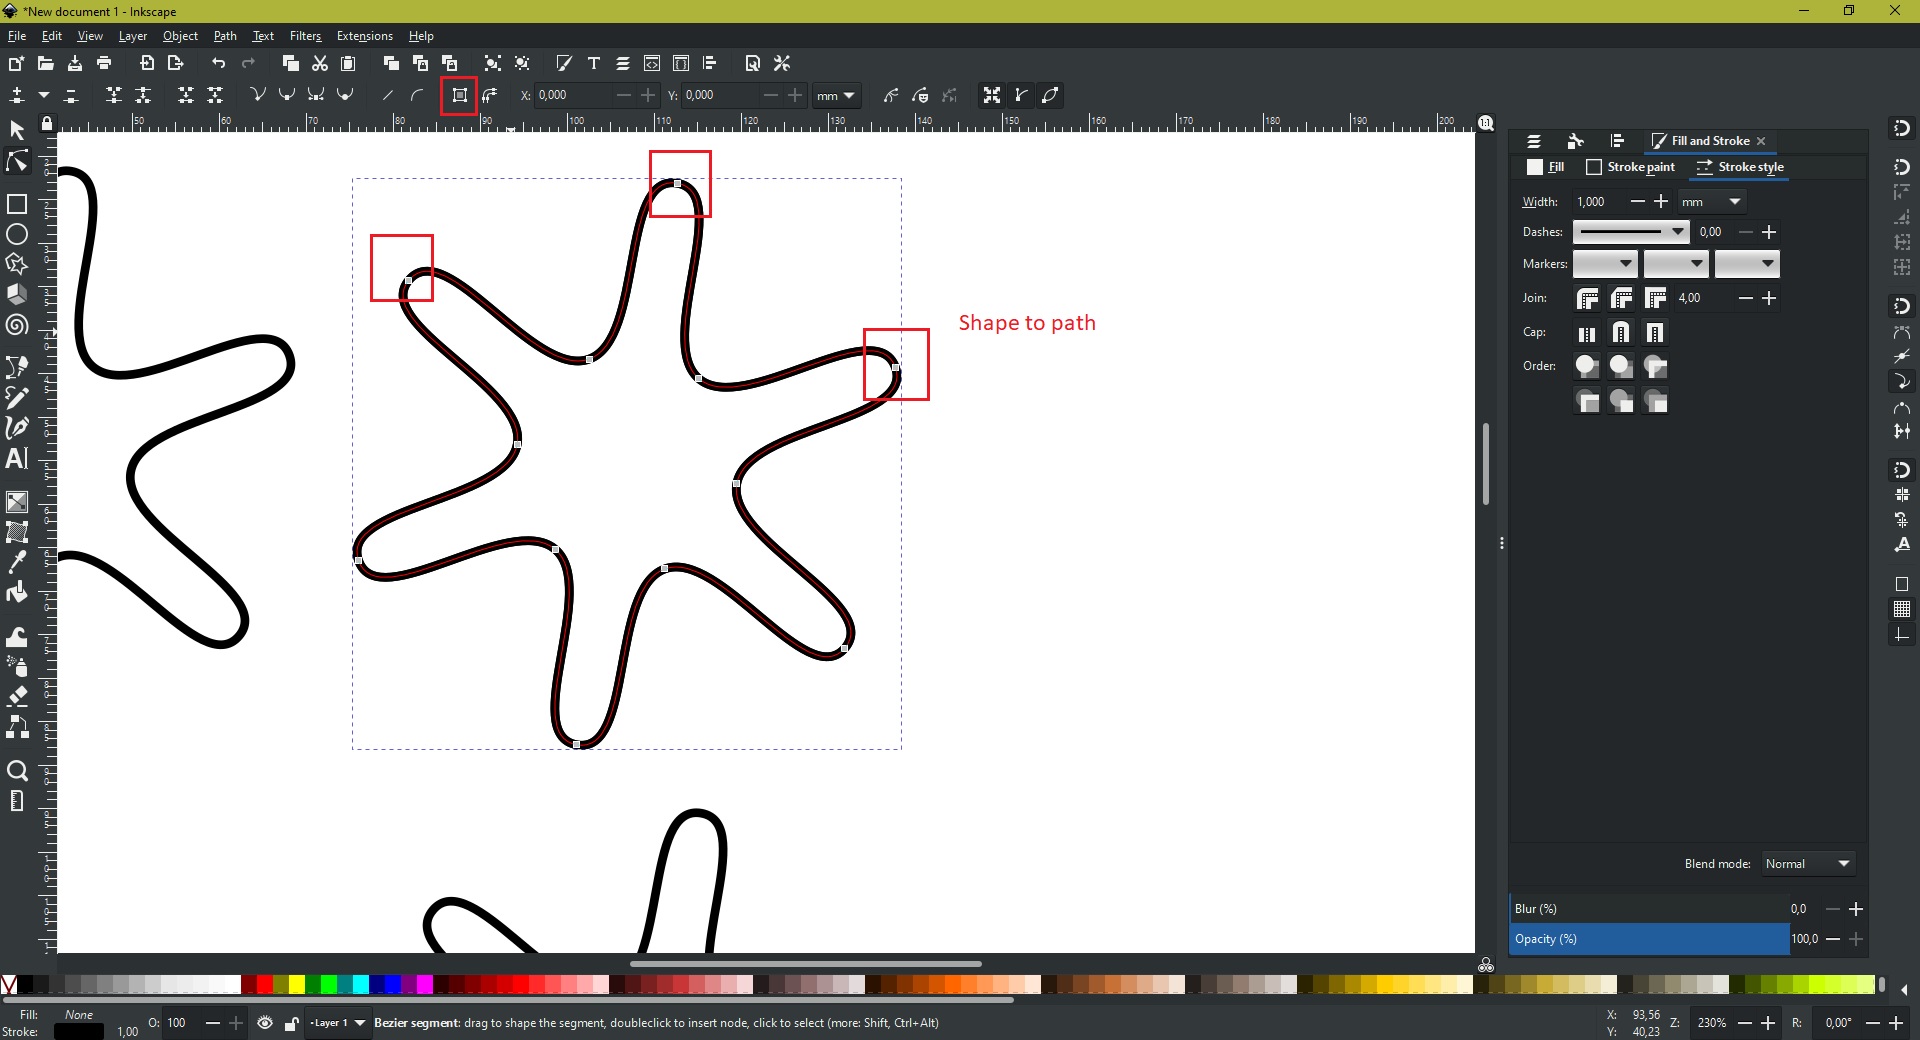The width and height of the screenshot is (1920, 1040).
Task: Click the red swatch in palette
Action: point(265,985)
